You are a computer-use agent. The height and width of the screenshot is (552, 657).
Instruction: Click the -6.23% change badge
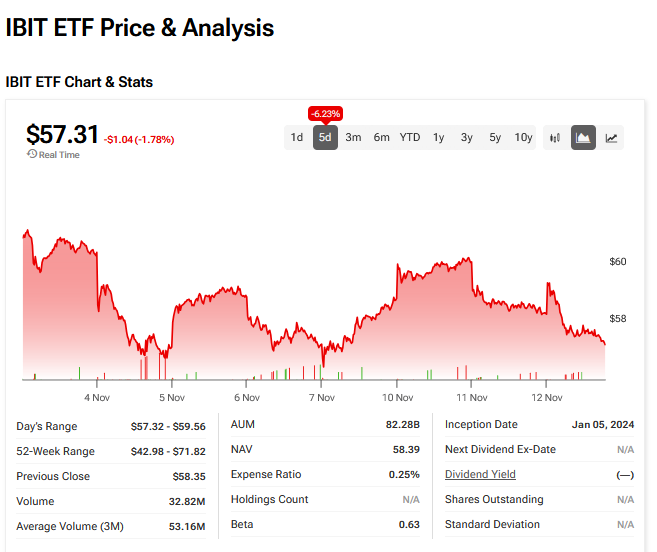click(325, 113)
